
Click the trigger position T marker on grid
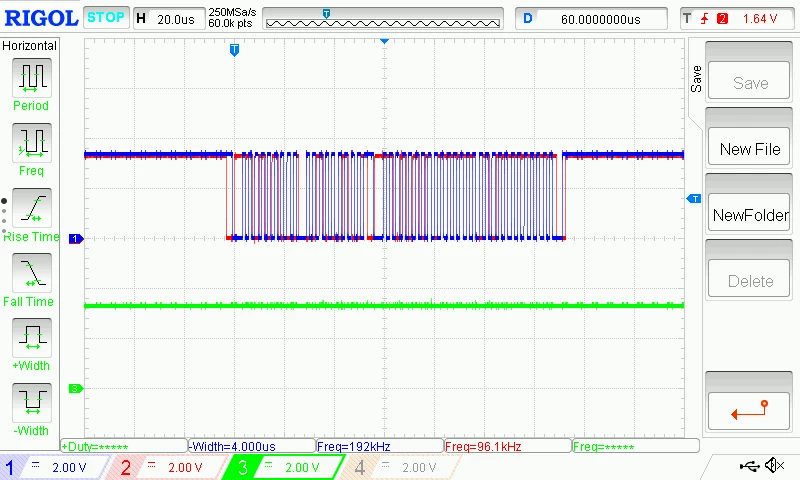[234, 49]
